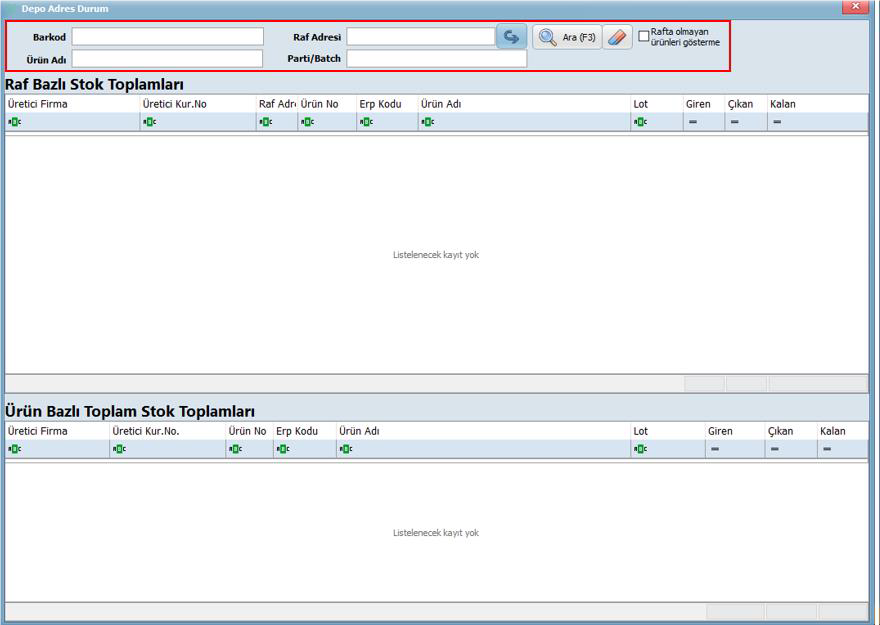Click Kalan equals filter icon in top grid
Screen dimensions: 880x625
click(776, 122)
